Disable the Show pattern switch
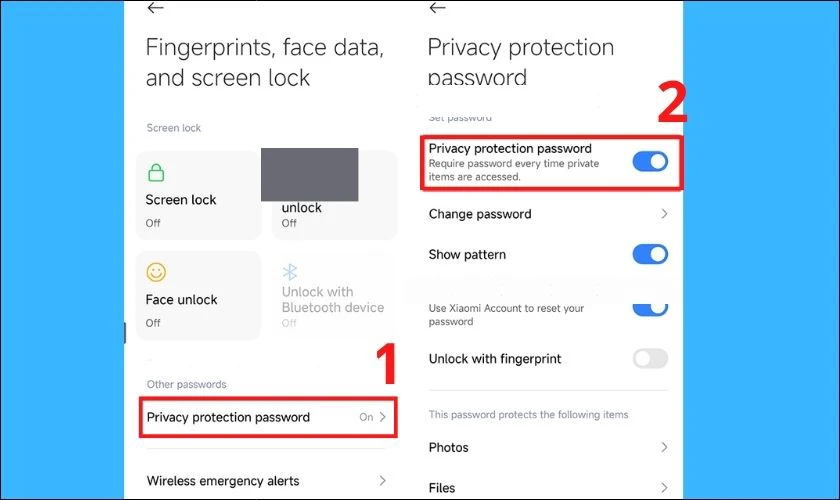This screenshot has width=840, height=500. [650, 254]
